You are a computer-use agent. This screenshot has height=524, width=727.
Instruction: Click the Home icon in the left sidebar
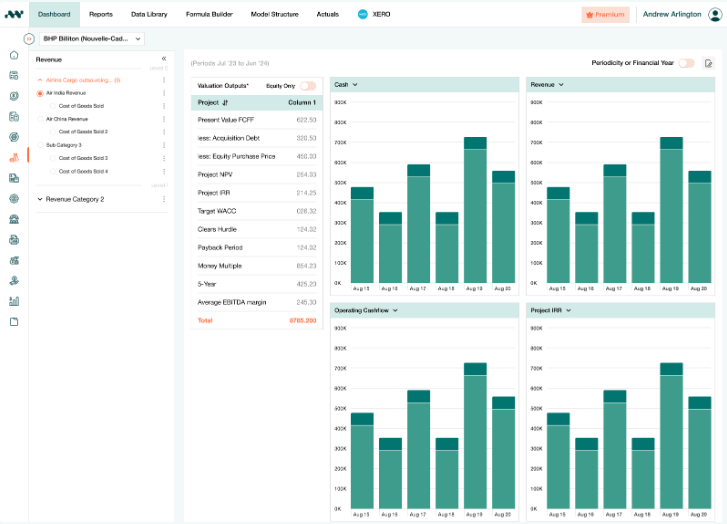[14, 55]
